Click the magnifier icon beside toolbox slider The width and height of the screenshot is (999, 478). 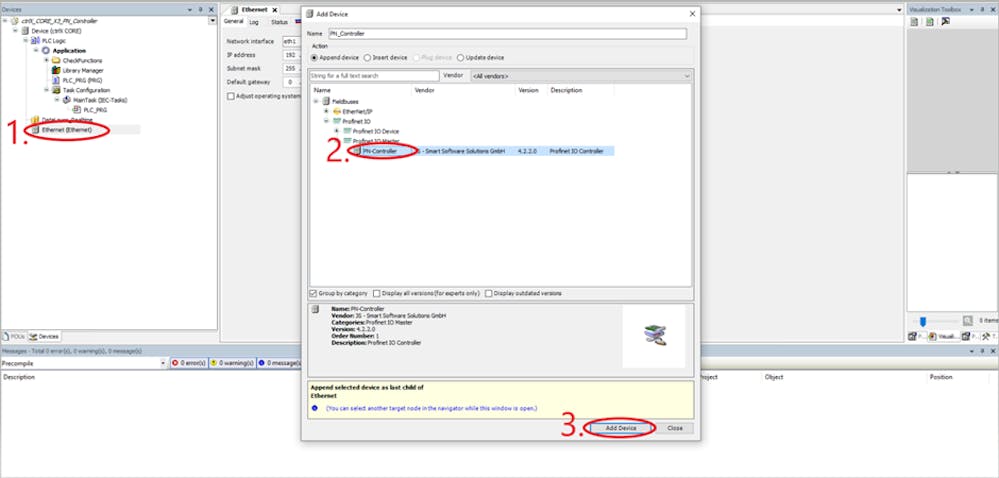(967, 321)
